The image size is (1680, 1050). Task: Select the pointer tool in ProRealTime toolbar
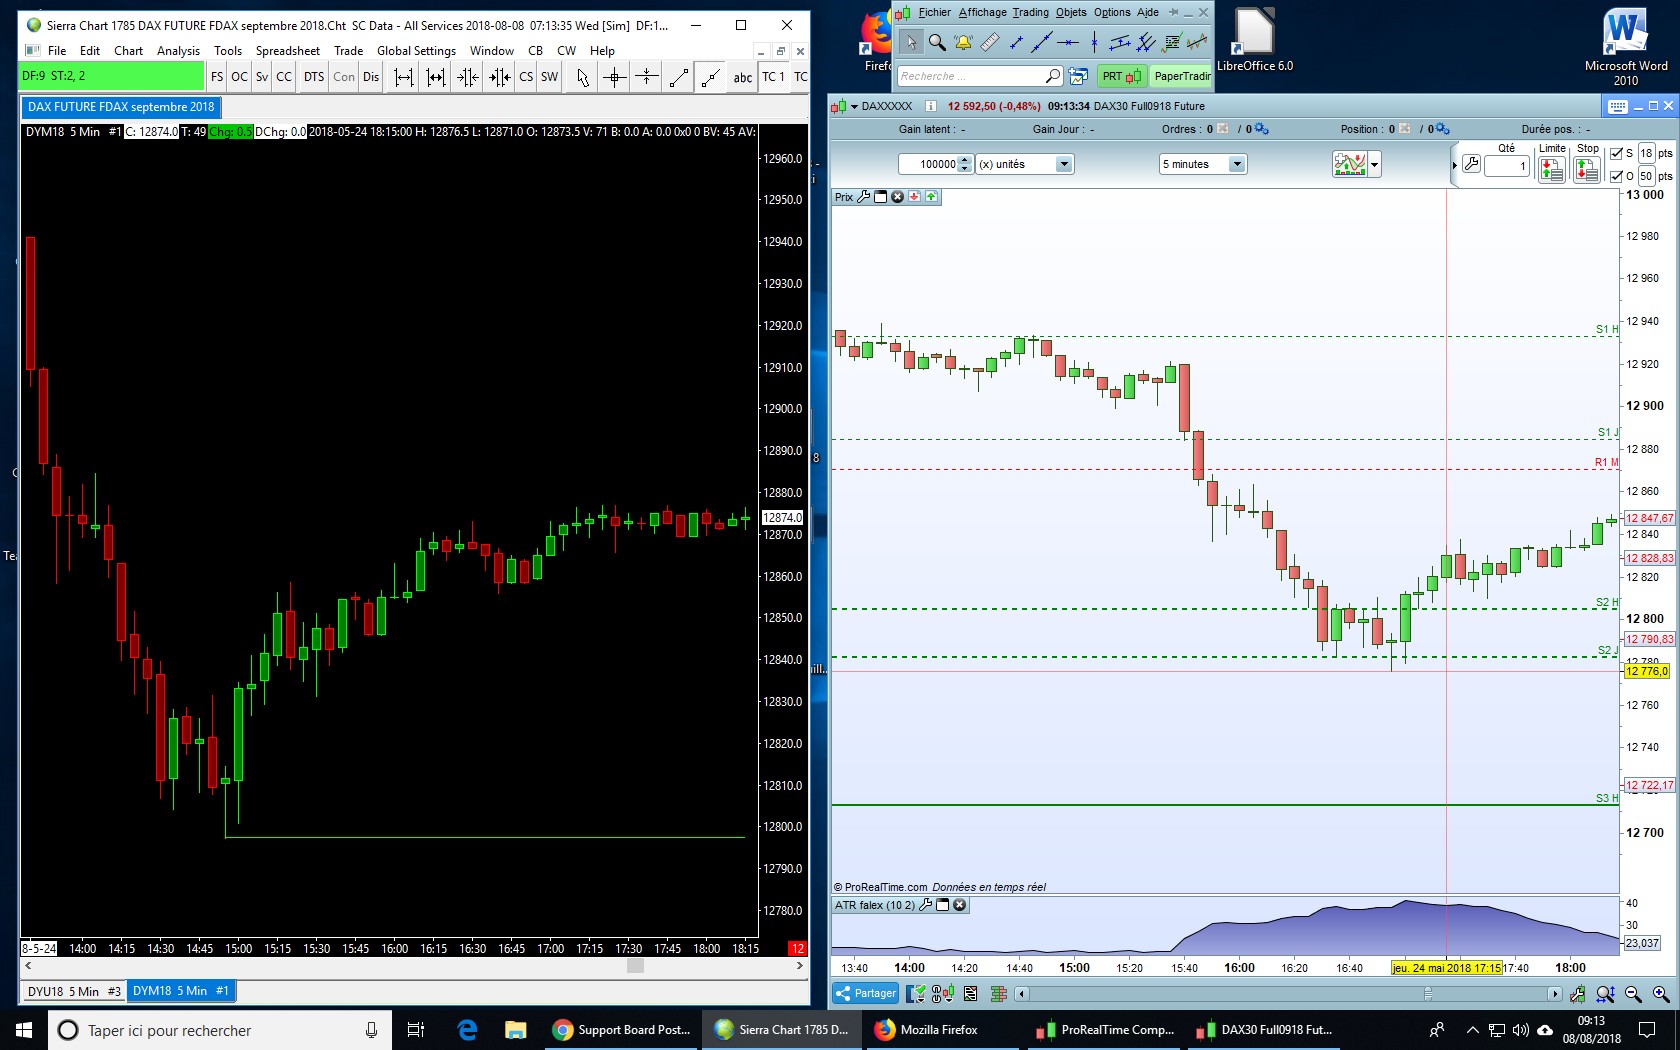[910, 42]
